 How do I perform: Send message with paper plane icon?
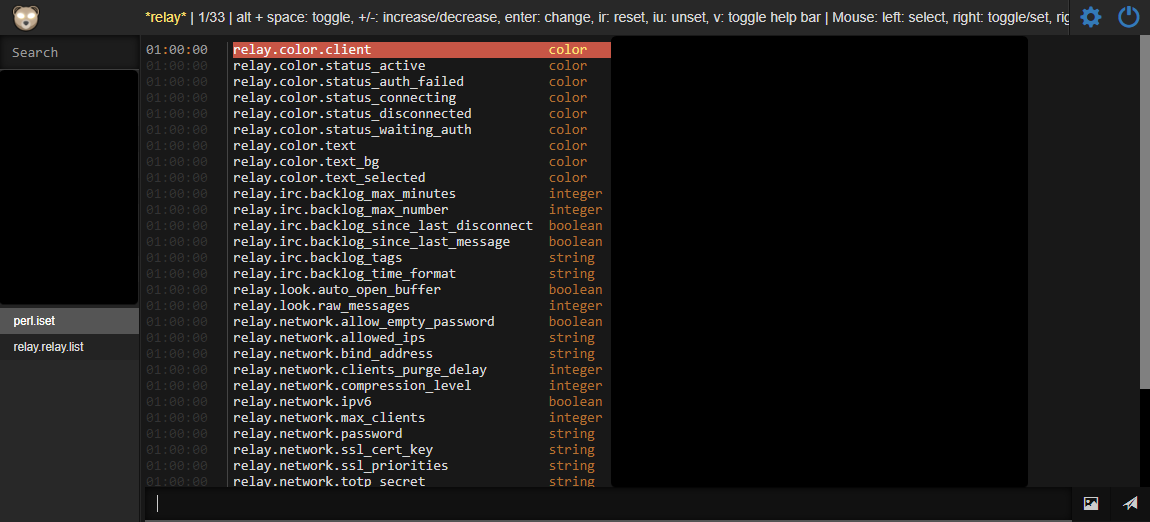pos(1130,503)
